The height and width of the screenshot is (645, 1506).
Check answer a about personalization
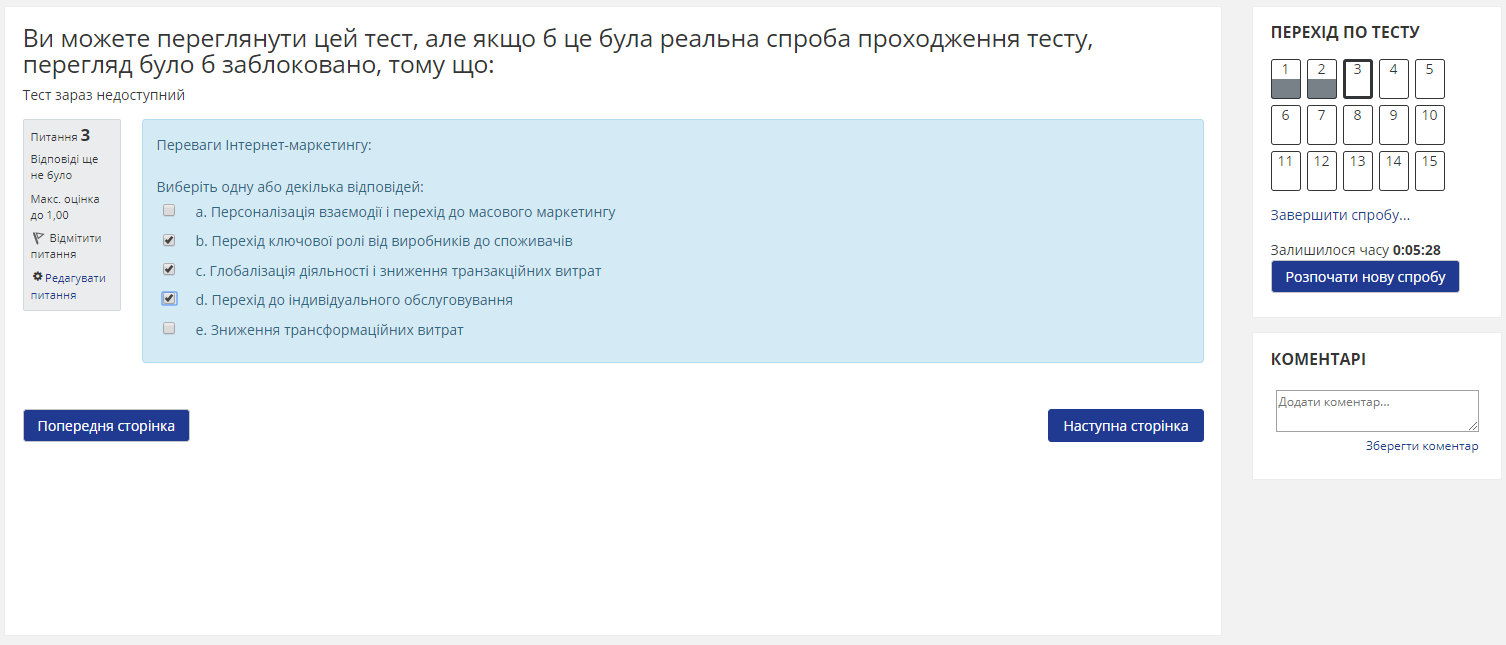[x=169, y=211]
